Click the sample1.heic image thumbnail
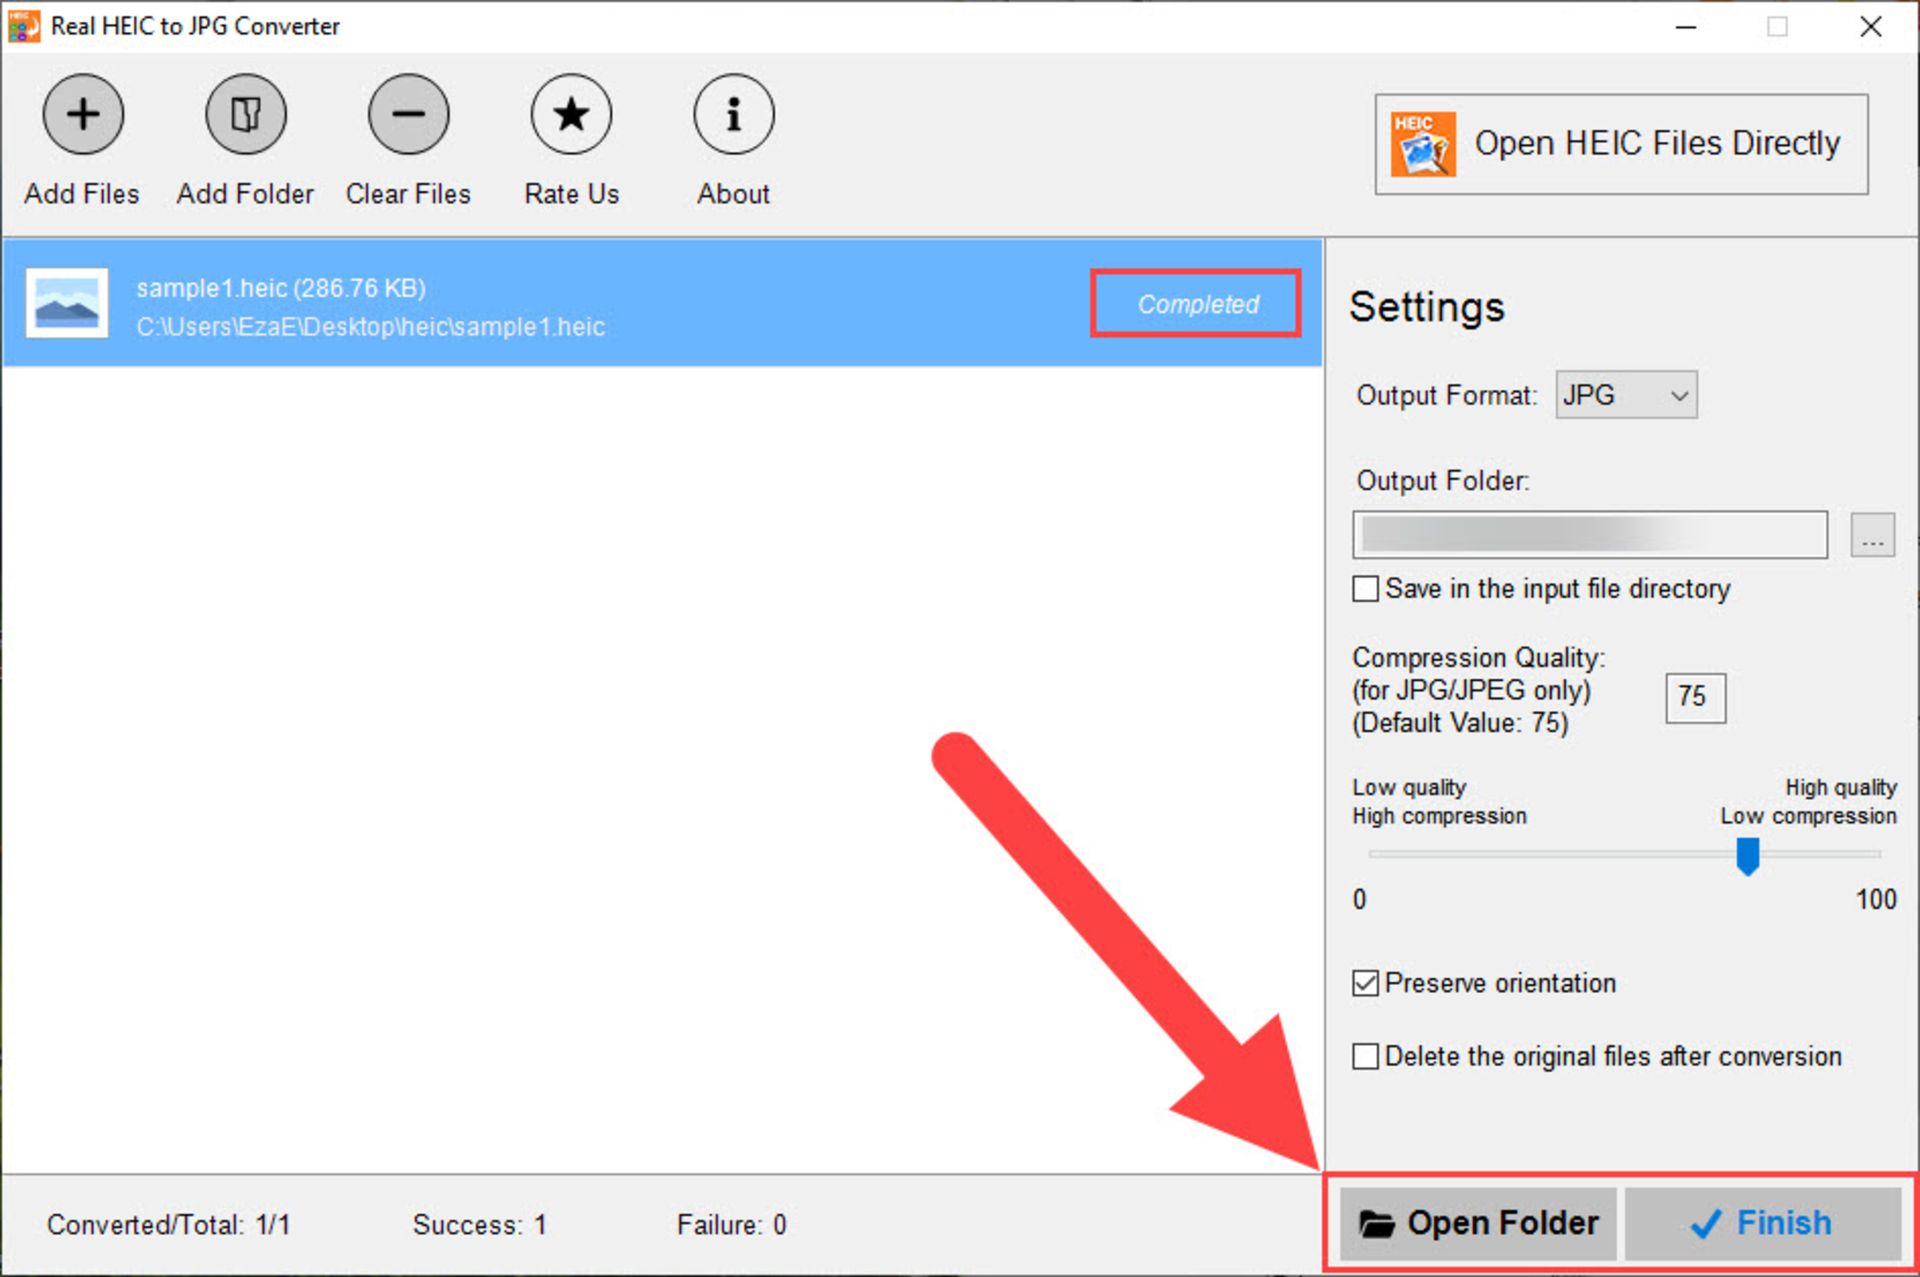 (67, 303)
